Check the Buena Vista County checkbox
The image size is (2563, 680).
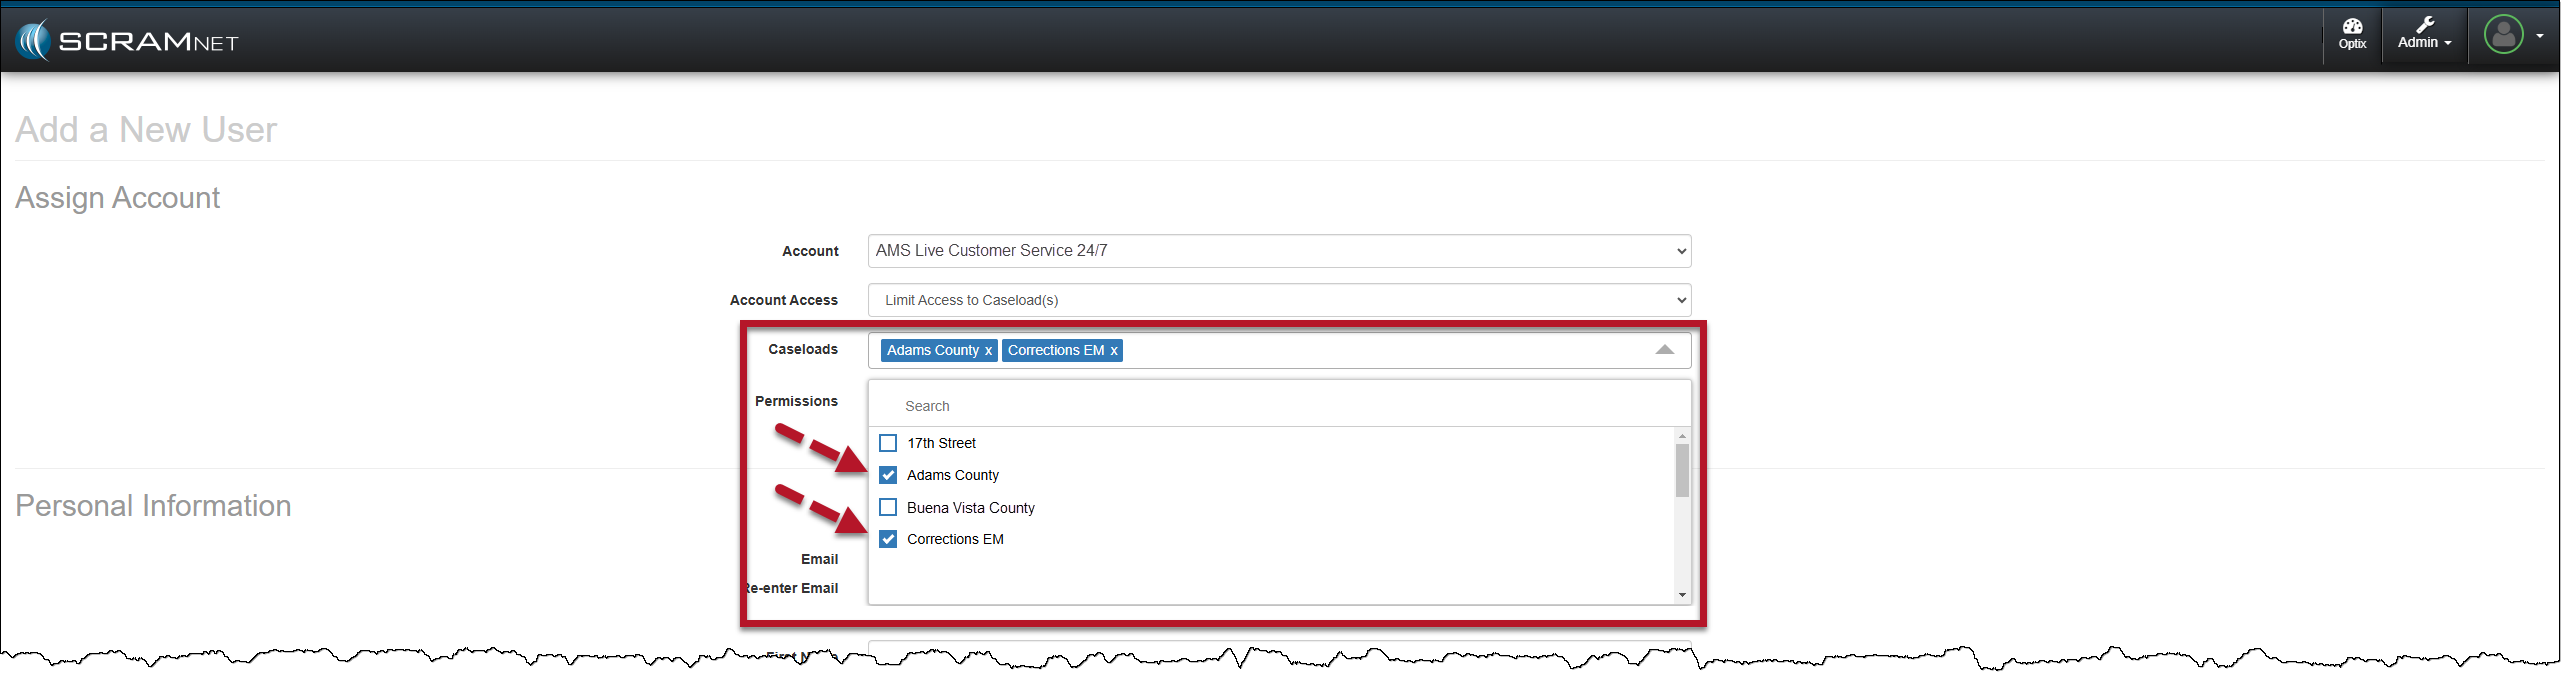coord(888,507)
